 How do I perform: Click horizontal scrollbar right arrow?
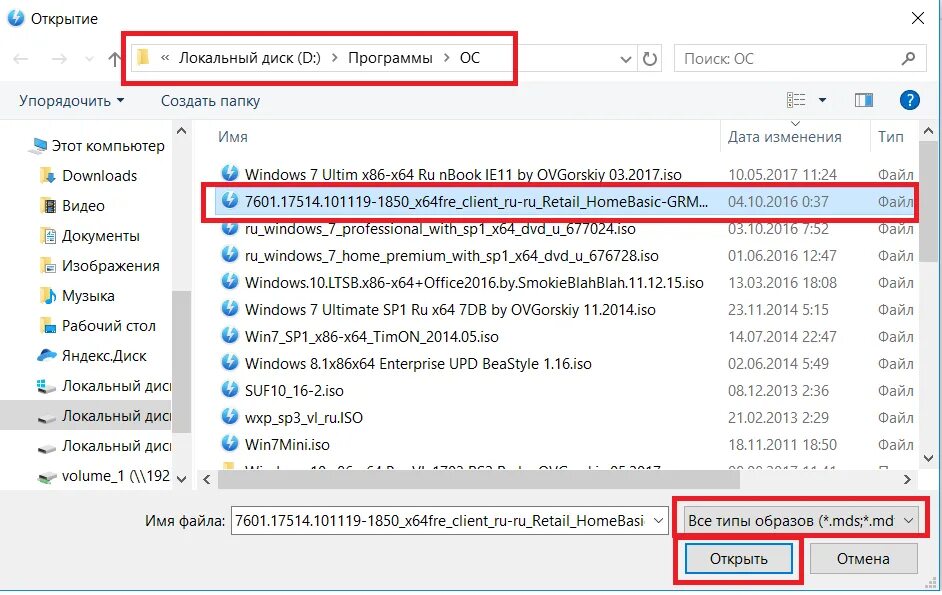(x=908, y=479)
